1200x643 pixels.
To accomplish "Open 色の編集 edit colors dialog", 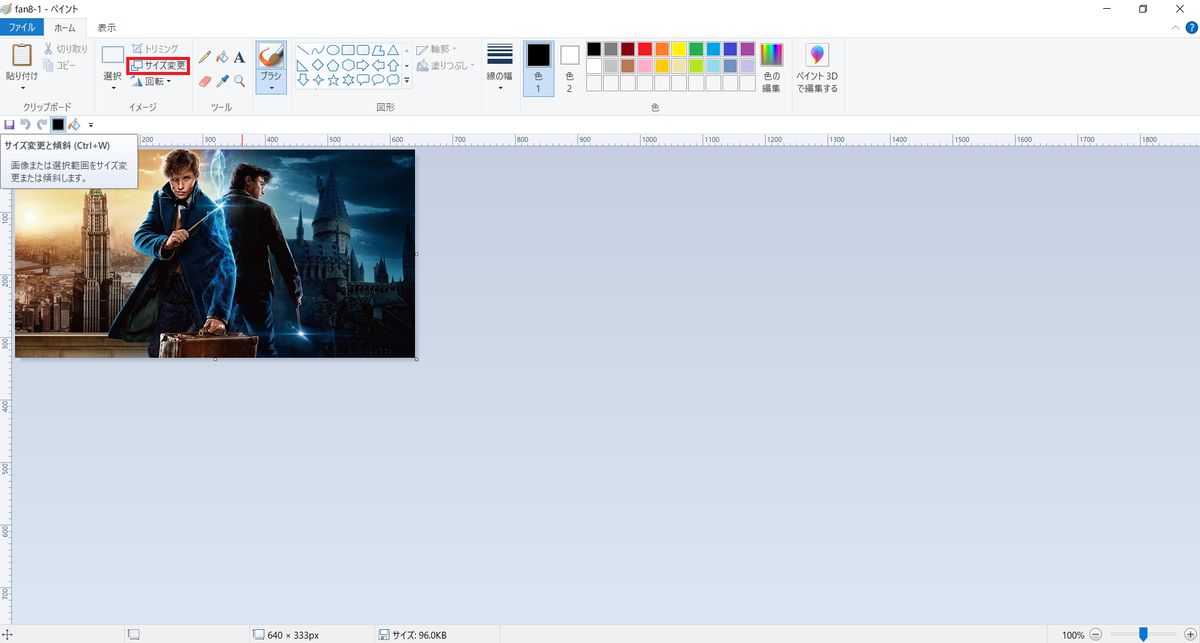I will (771, 69).
